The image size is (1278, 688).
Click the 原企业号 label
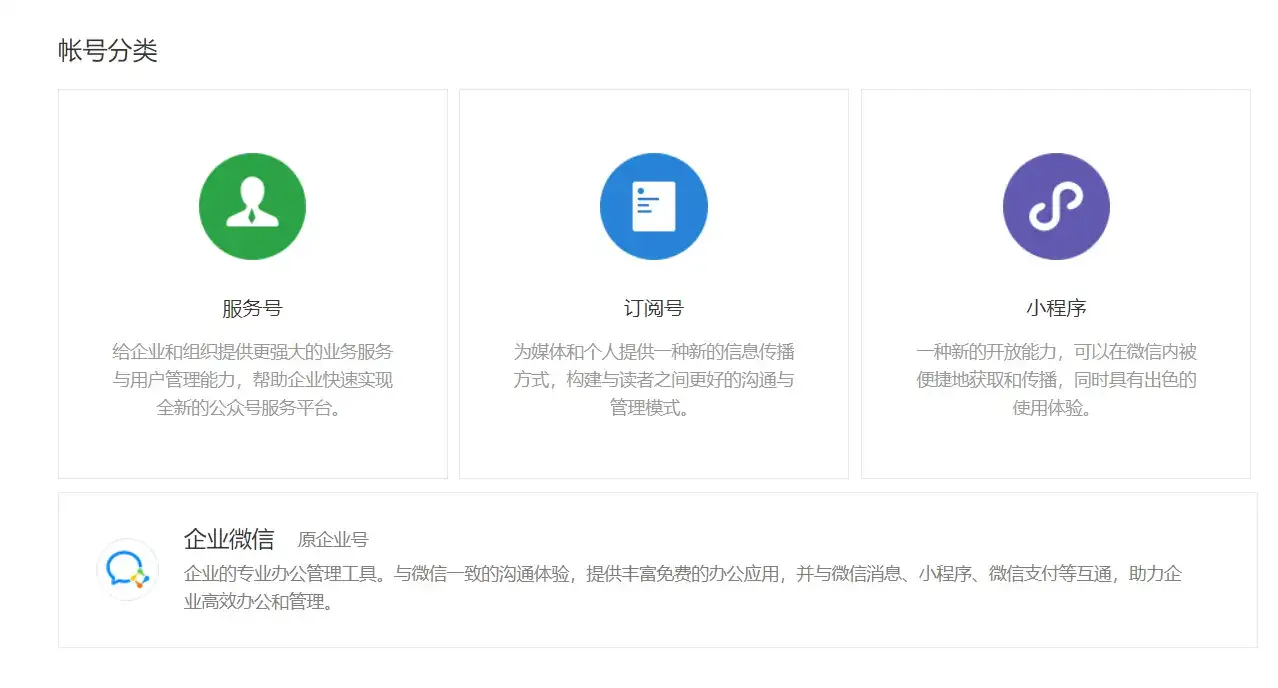[x=333, y=540]
